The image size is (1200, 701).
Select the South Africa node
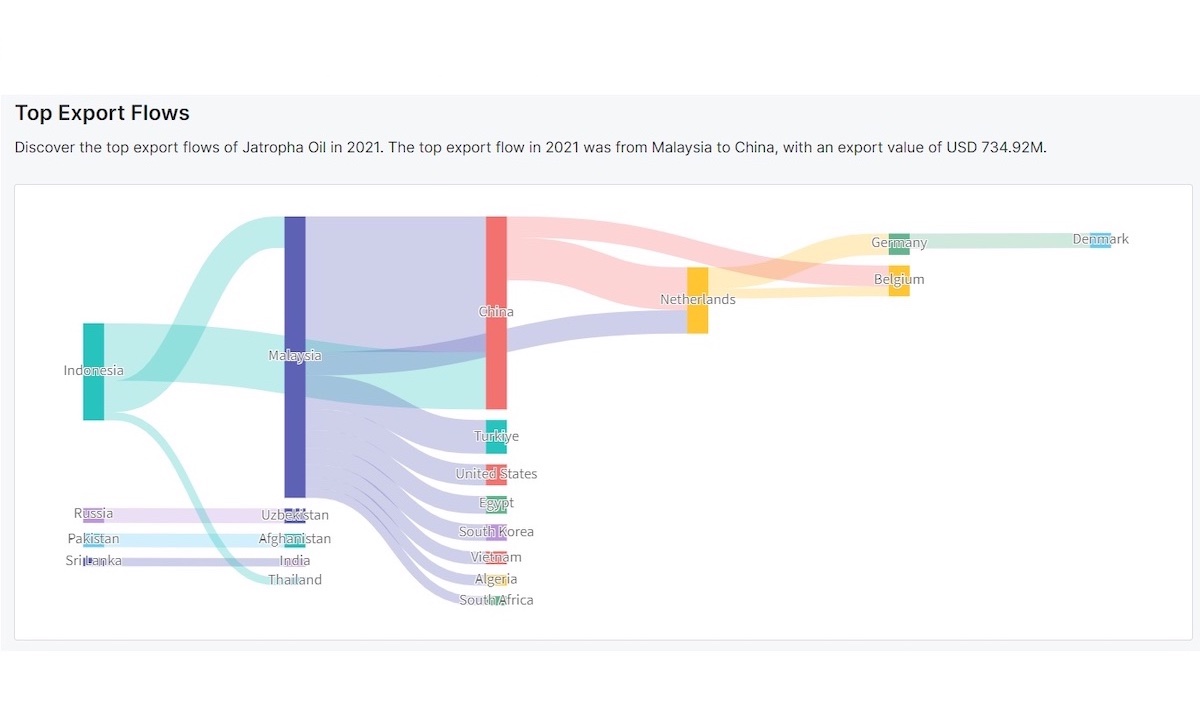(496, 600)
